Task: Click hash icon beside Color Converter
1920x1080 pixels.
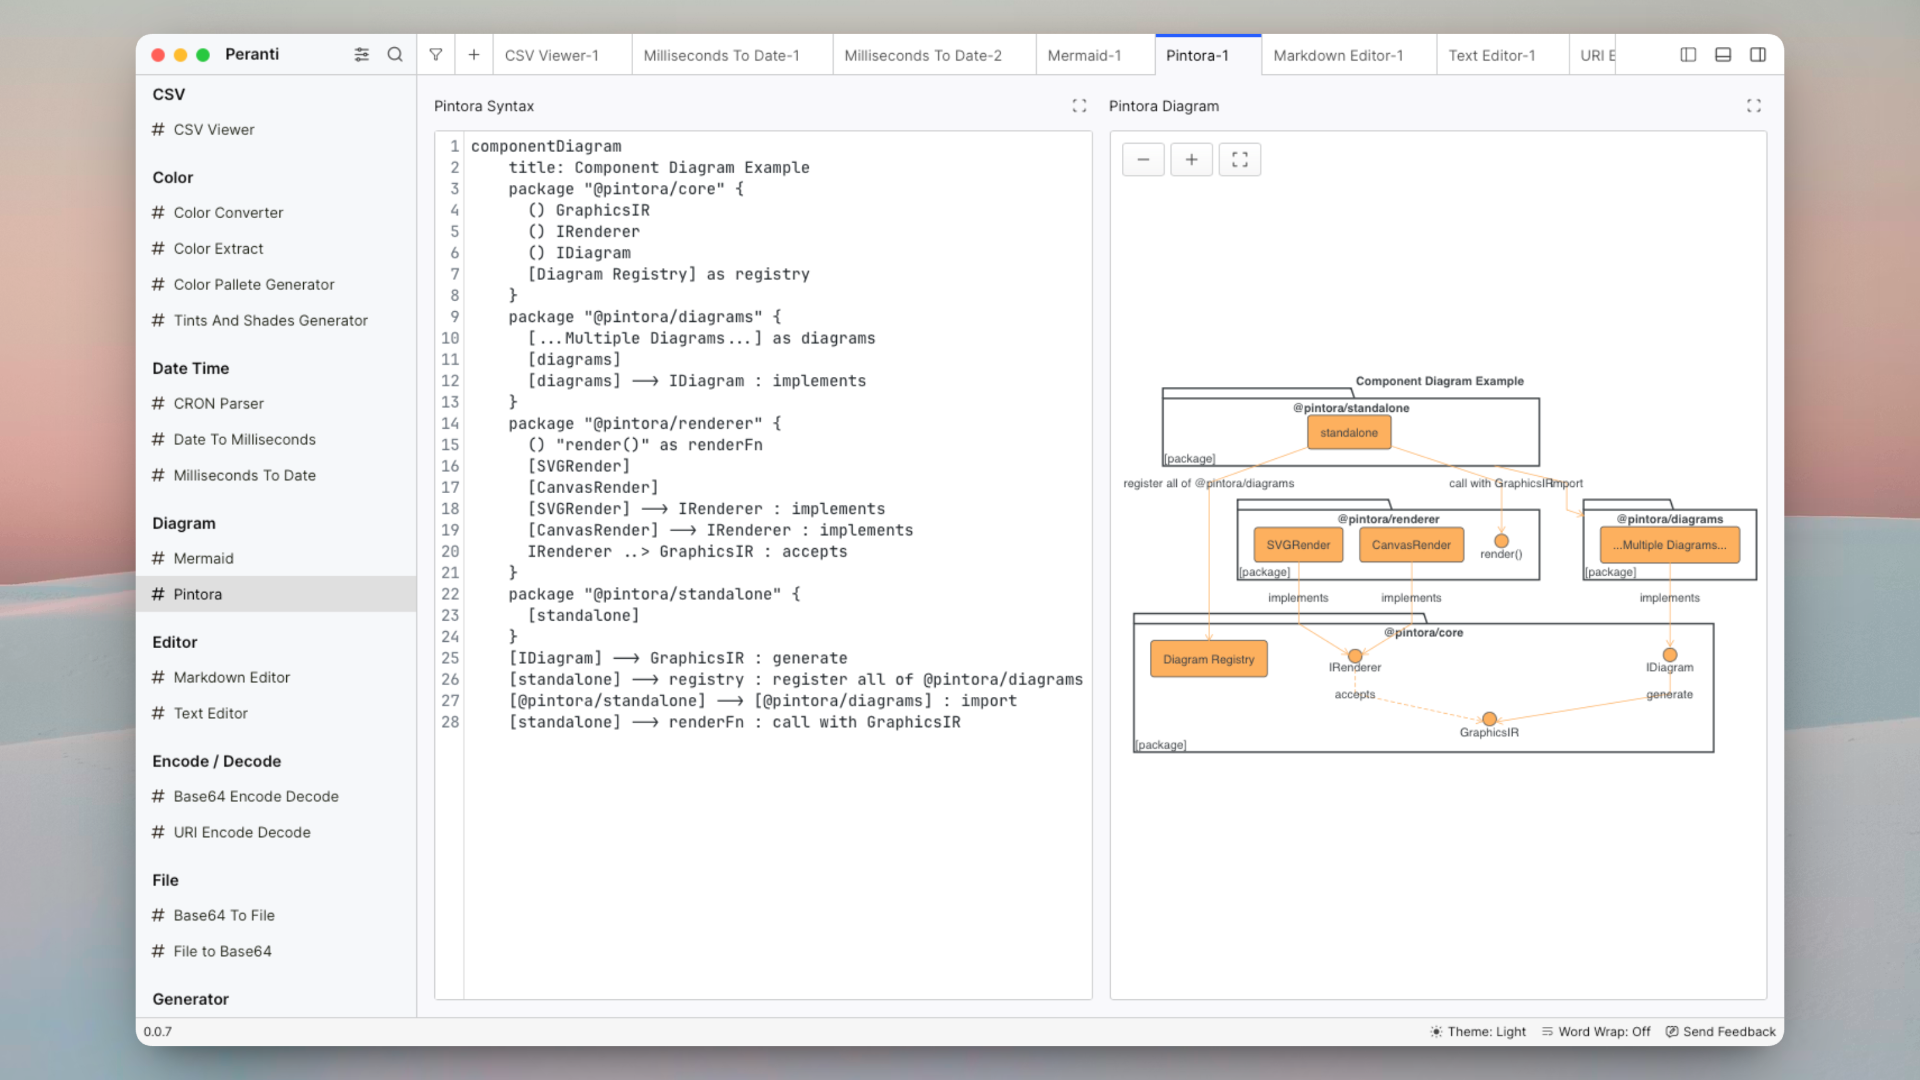Action: pos(158,213)
